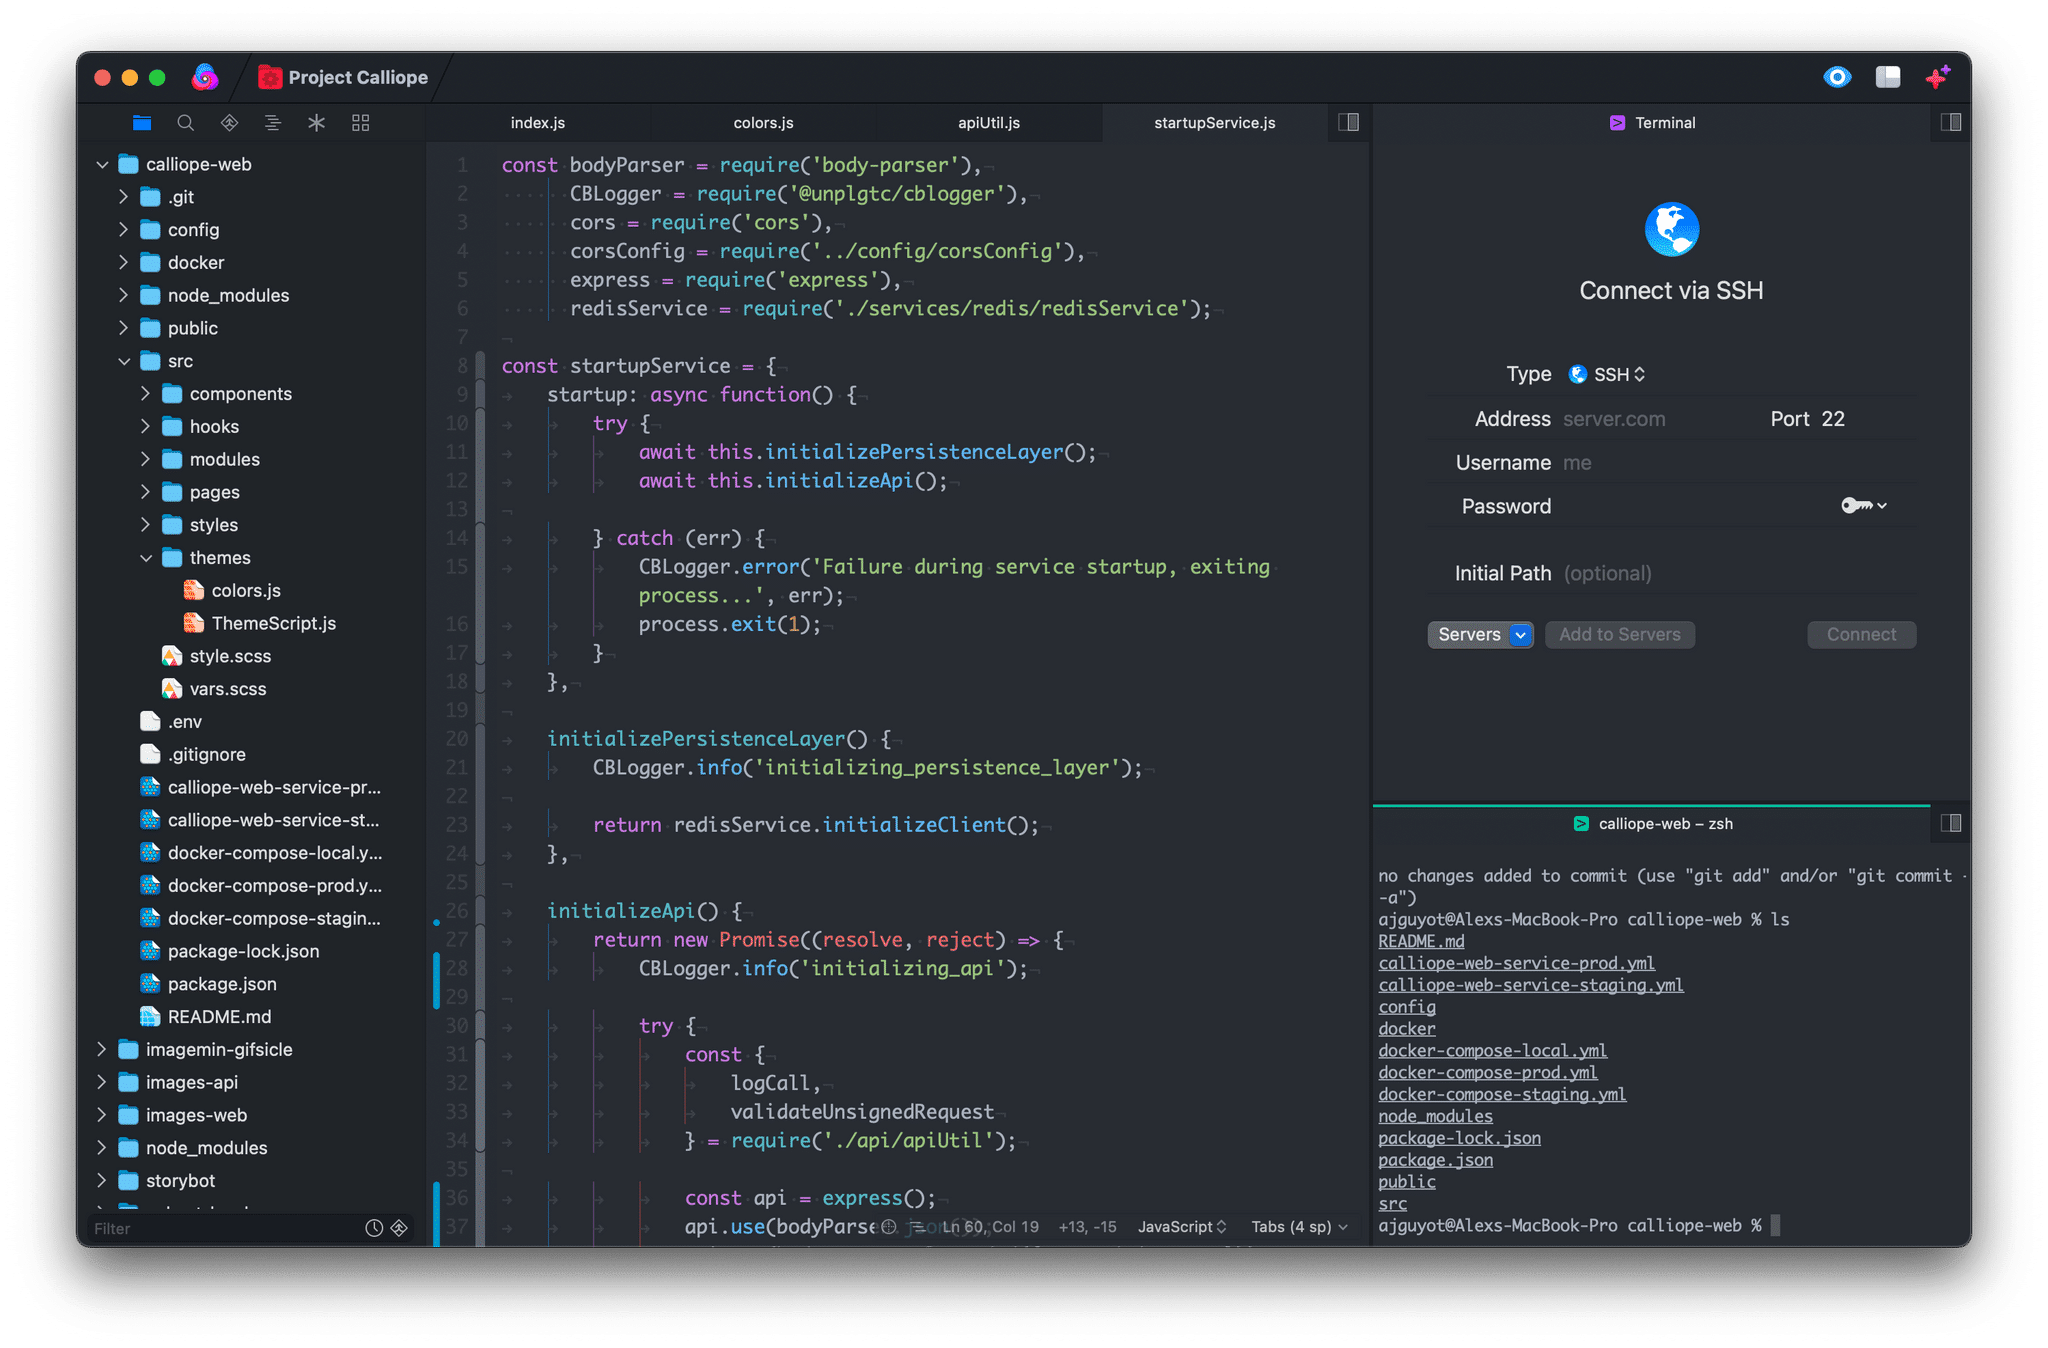Toggle split icon beside calliope-web zsh tab
2048x1348 pixels.
coord(1951,823)
